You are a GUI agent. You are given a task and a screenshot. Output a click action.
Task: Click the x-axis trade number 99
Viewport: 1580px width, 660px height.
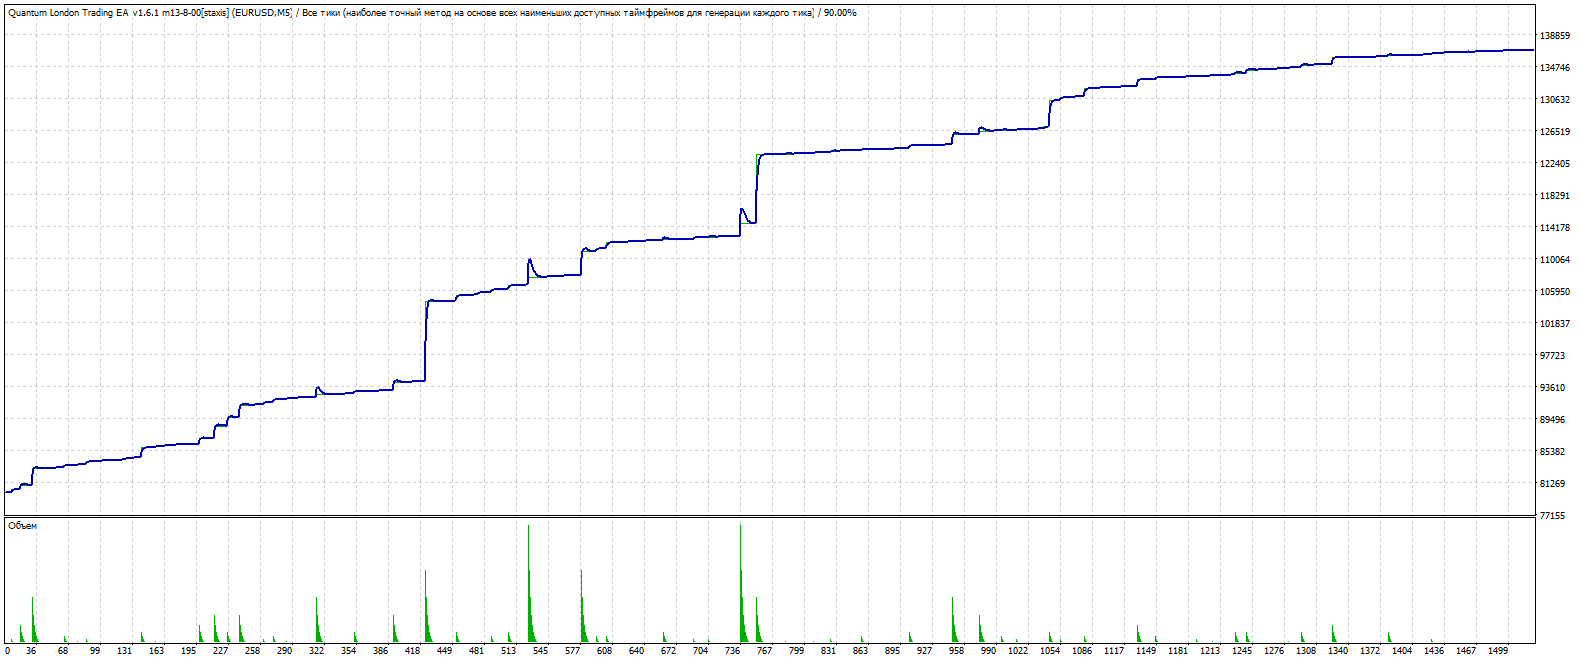pyautogui.click(x=95, y=651)
